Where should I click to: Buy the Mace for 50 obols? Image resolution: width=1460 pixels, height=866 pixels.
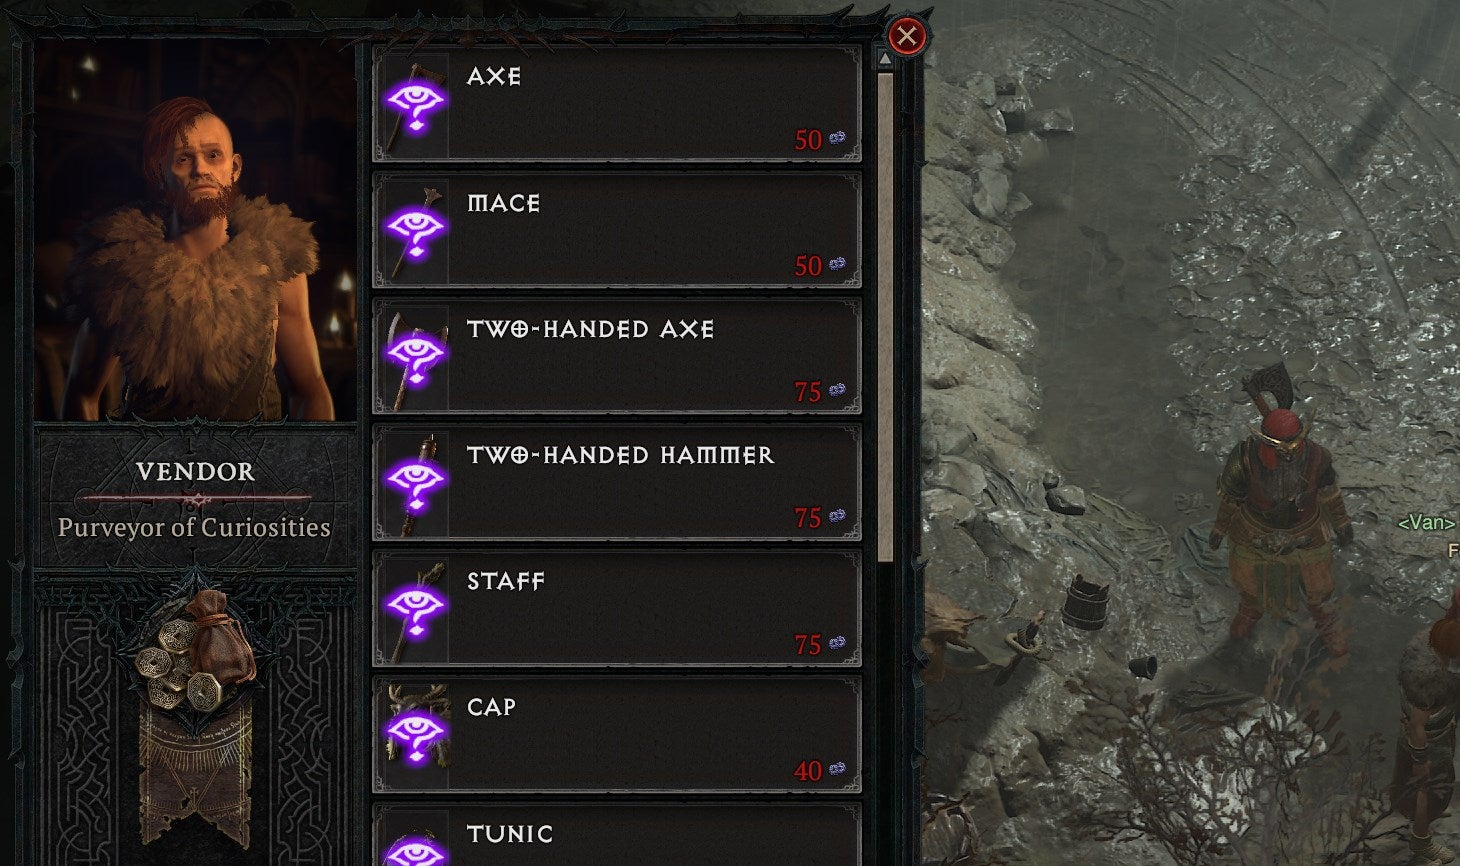point(617,230)
